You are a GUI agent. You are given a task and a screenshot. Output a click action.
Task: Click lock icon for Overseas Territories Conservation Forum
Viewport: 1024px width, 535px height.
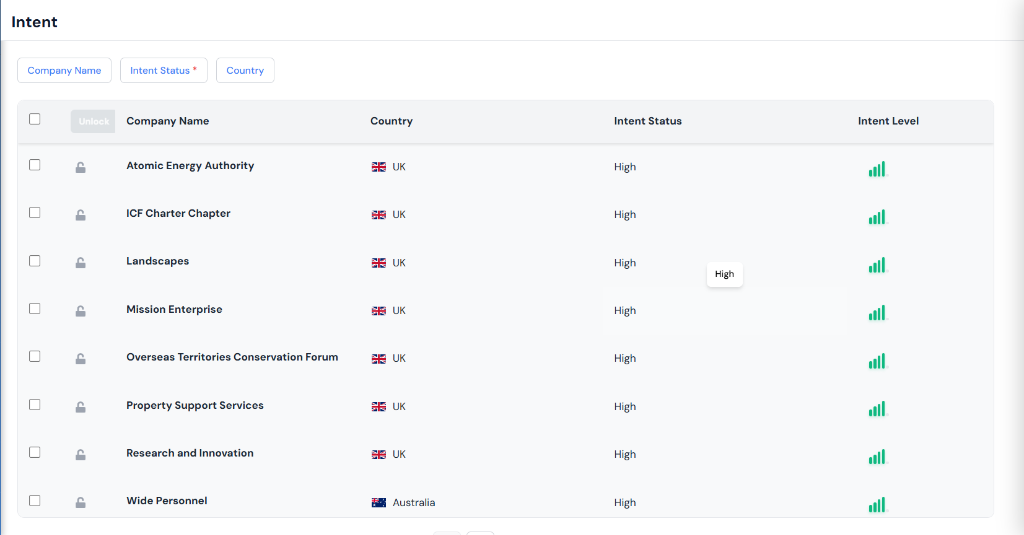tap(80, 359)
